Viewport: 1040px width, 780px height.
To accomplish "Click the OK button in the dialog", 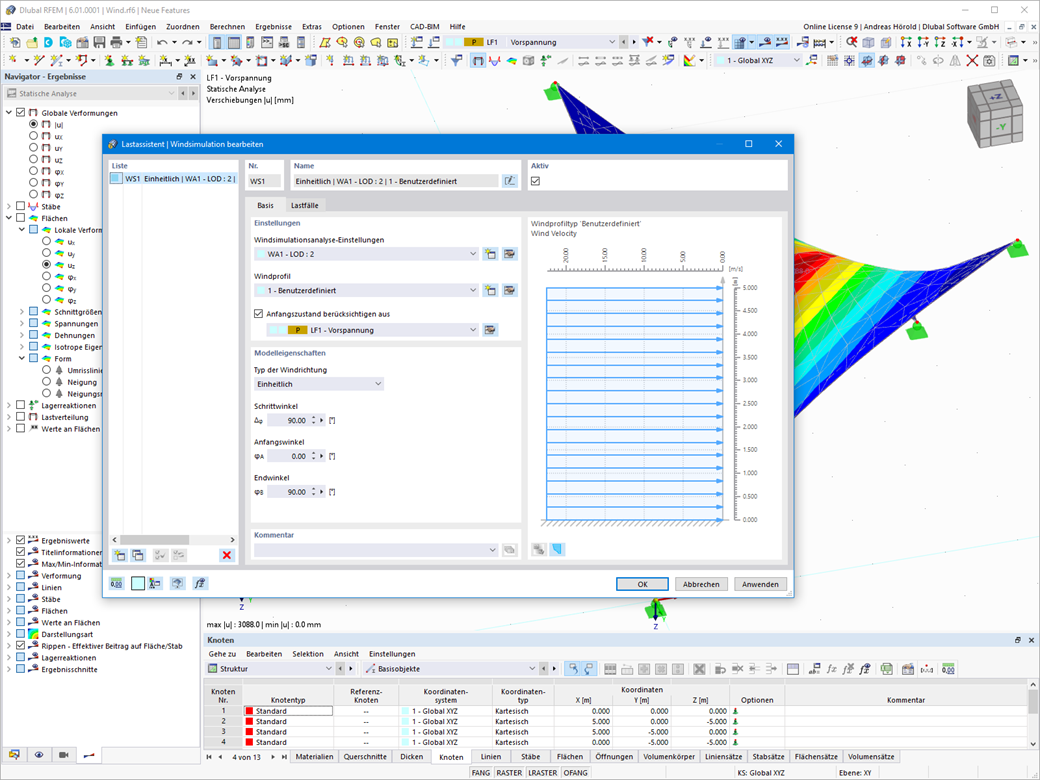I will (641, 583).
